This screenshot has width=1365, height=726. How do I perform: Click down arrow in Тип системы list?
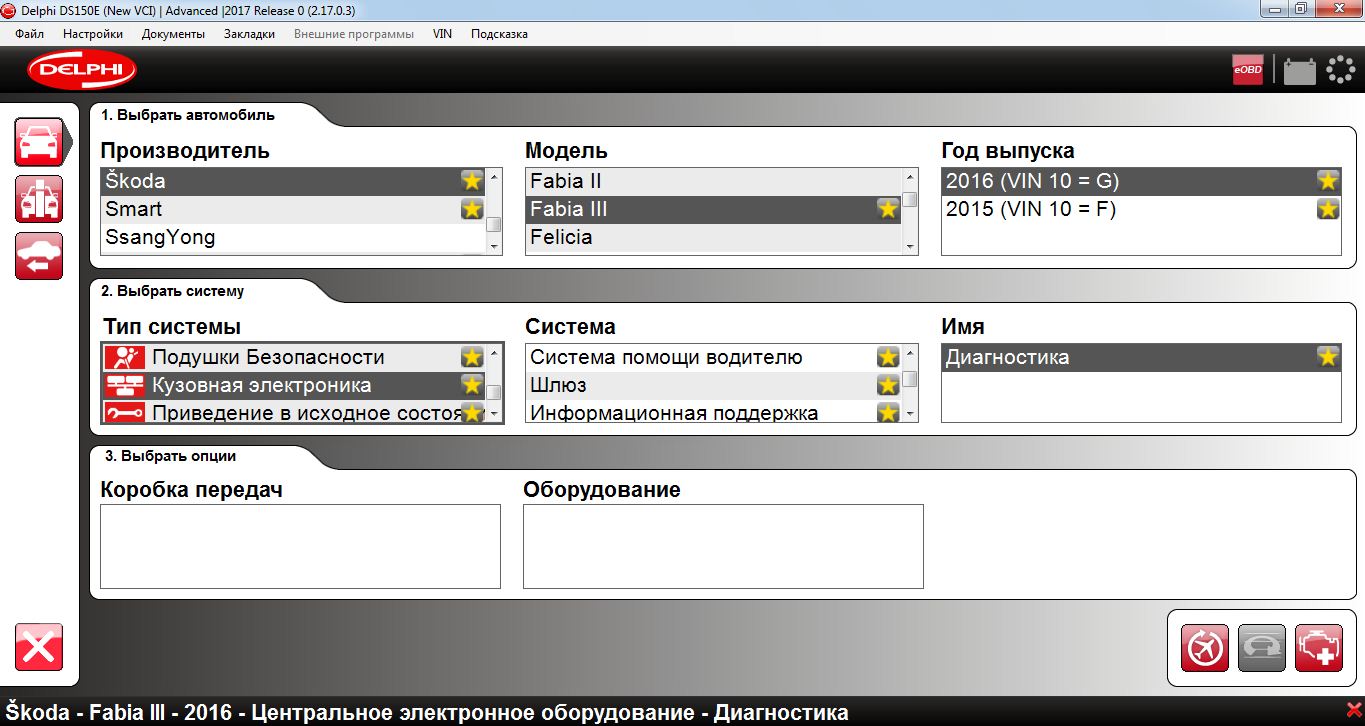(493, 413)
